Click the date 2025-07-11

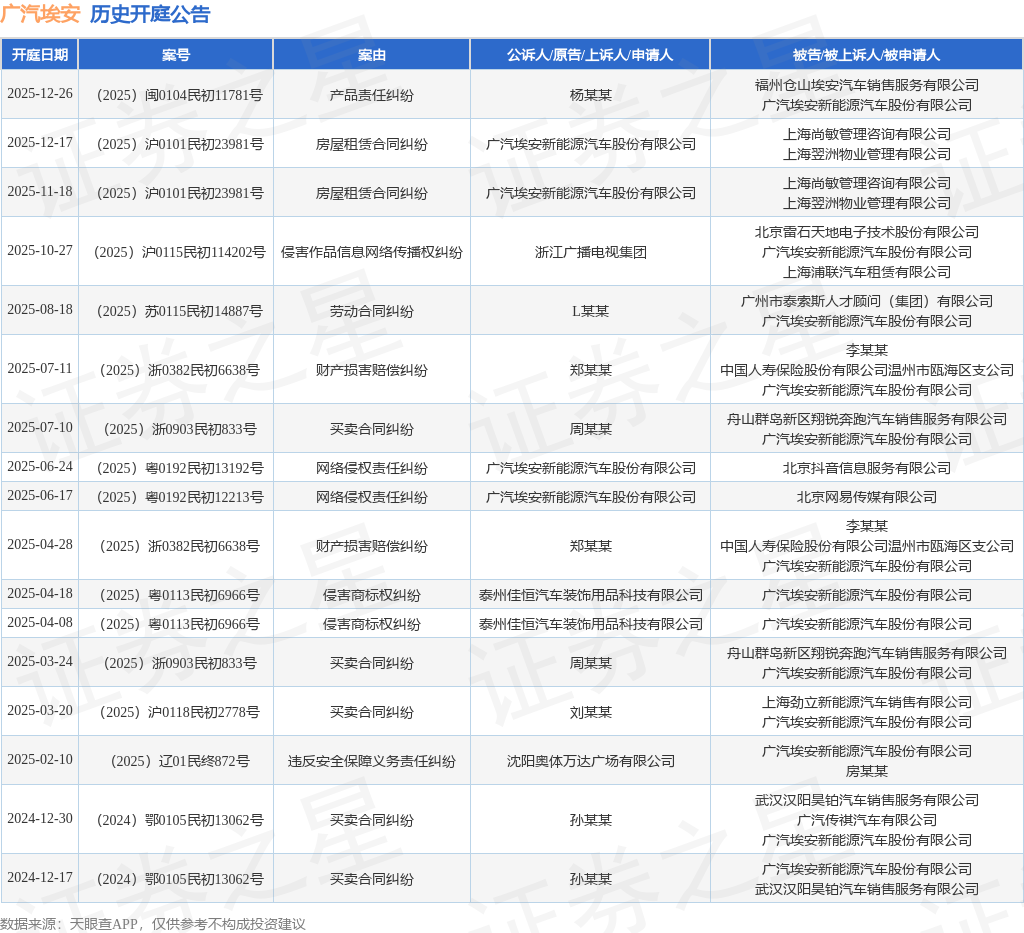pos(40,368)
